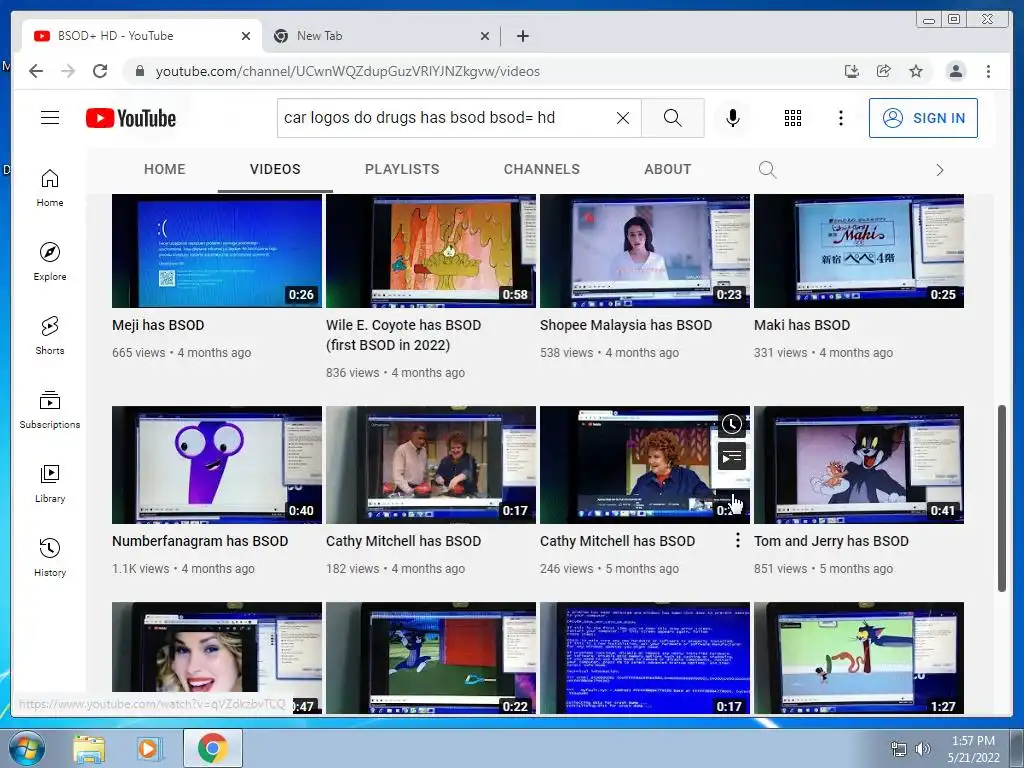Open the 0:17 blue screen video thumbnail
1024x768 pixels.
pos(645,658)
